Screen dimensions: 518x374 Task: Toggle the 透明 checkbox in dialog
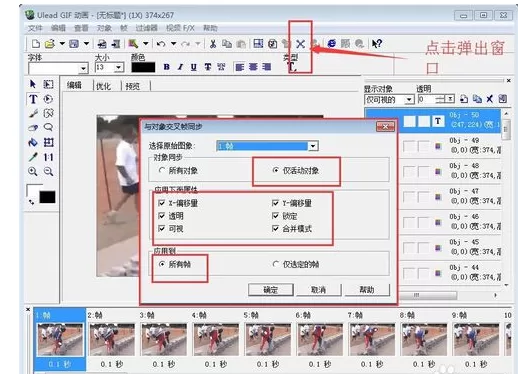tap(162, 216)
